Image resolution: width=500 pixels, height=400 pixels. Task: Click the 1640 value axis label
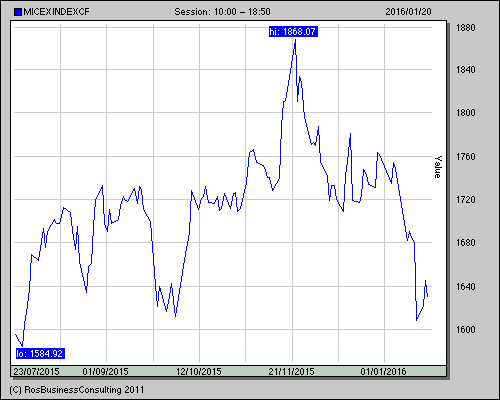(466, 286)
